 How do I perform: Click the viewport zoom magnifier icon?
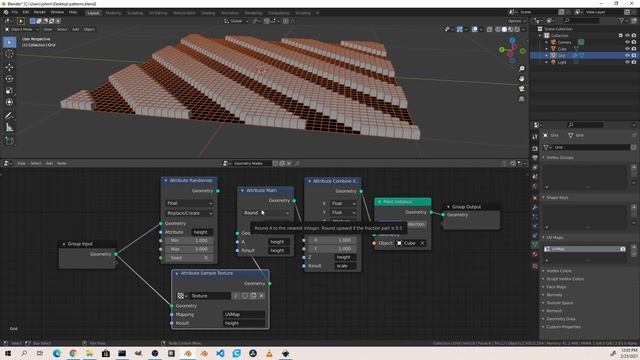click(x=522, y=69)
